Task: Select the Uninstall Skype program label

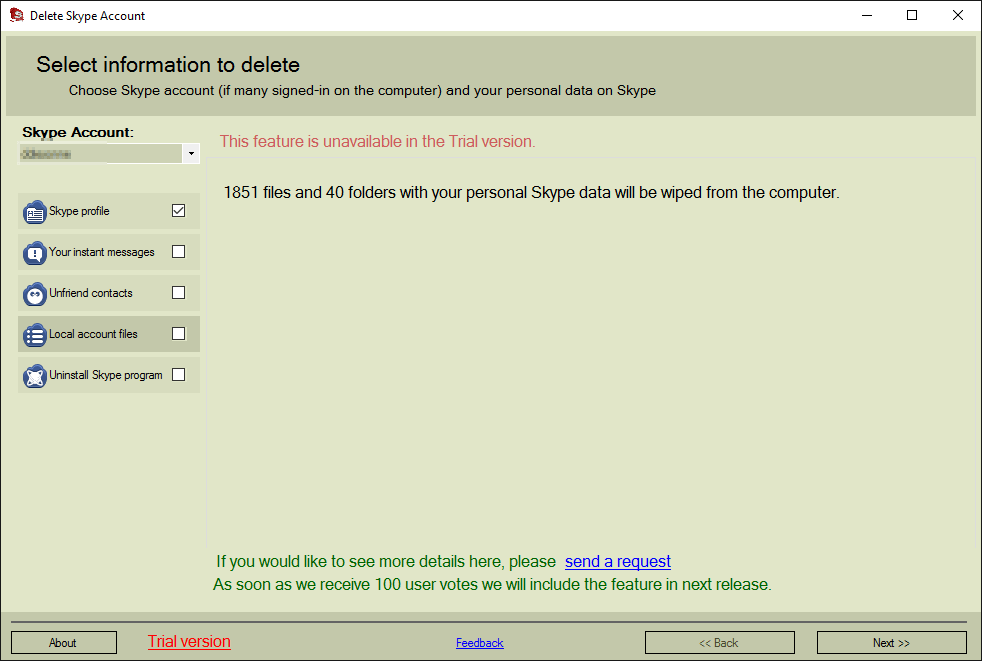Action: (x=106, y=375)
